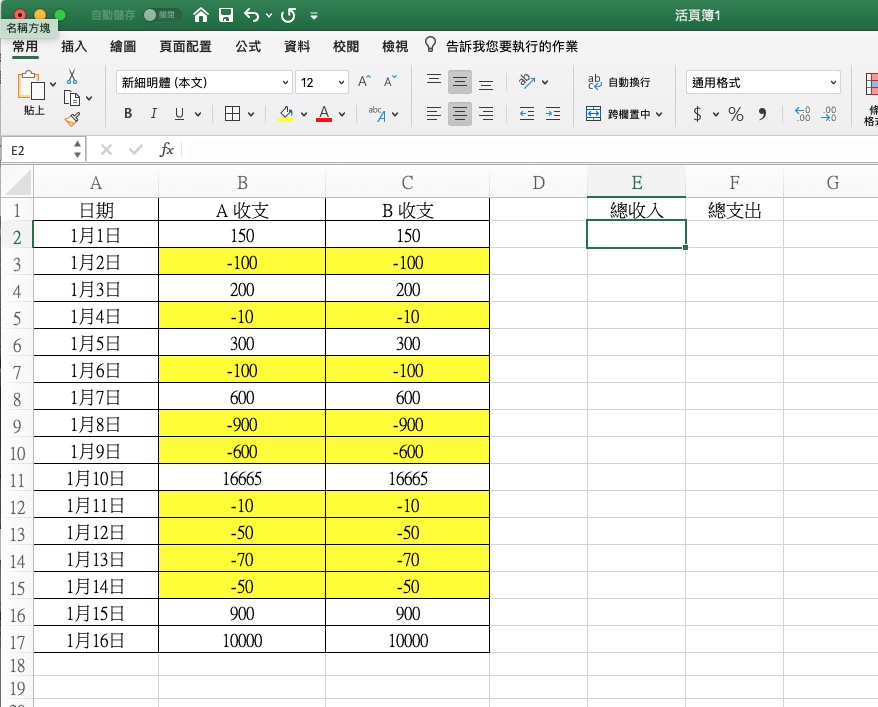Toggle bold formatting
The height and width of the screenshot is (707, 878).
[x=128, y=114]
